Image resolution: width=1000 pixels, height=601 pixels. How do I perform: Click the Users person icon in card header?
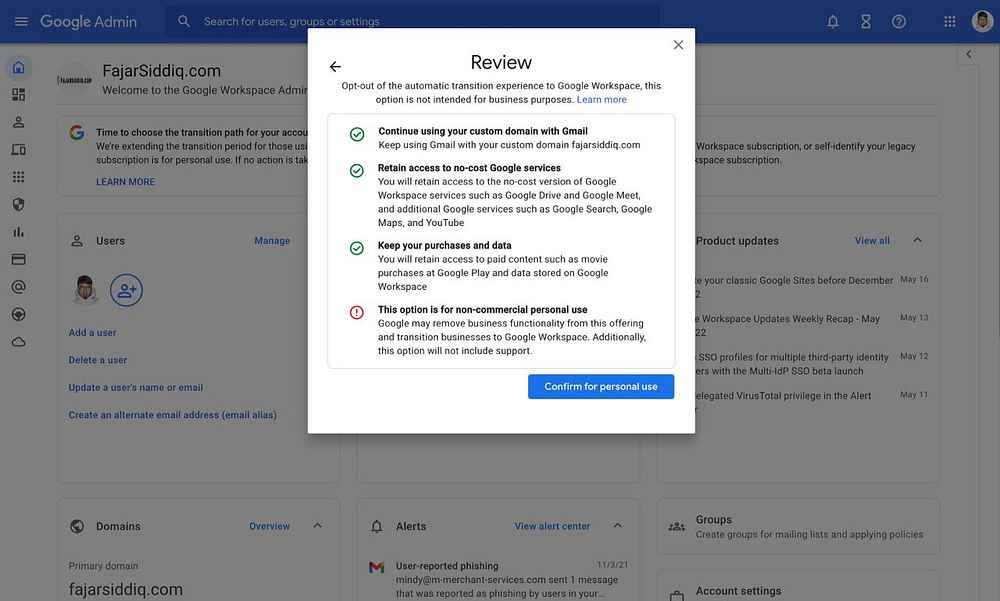click(x=77, y=241)
